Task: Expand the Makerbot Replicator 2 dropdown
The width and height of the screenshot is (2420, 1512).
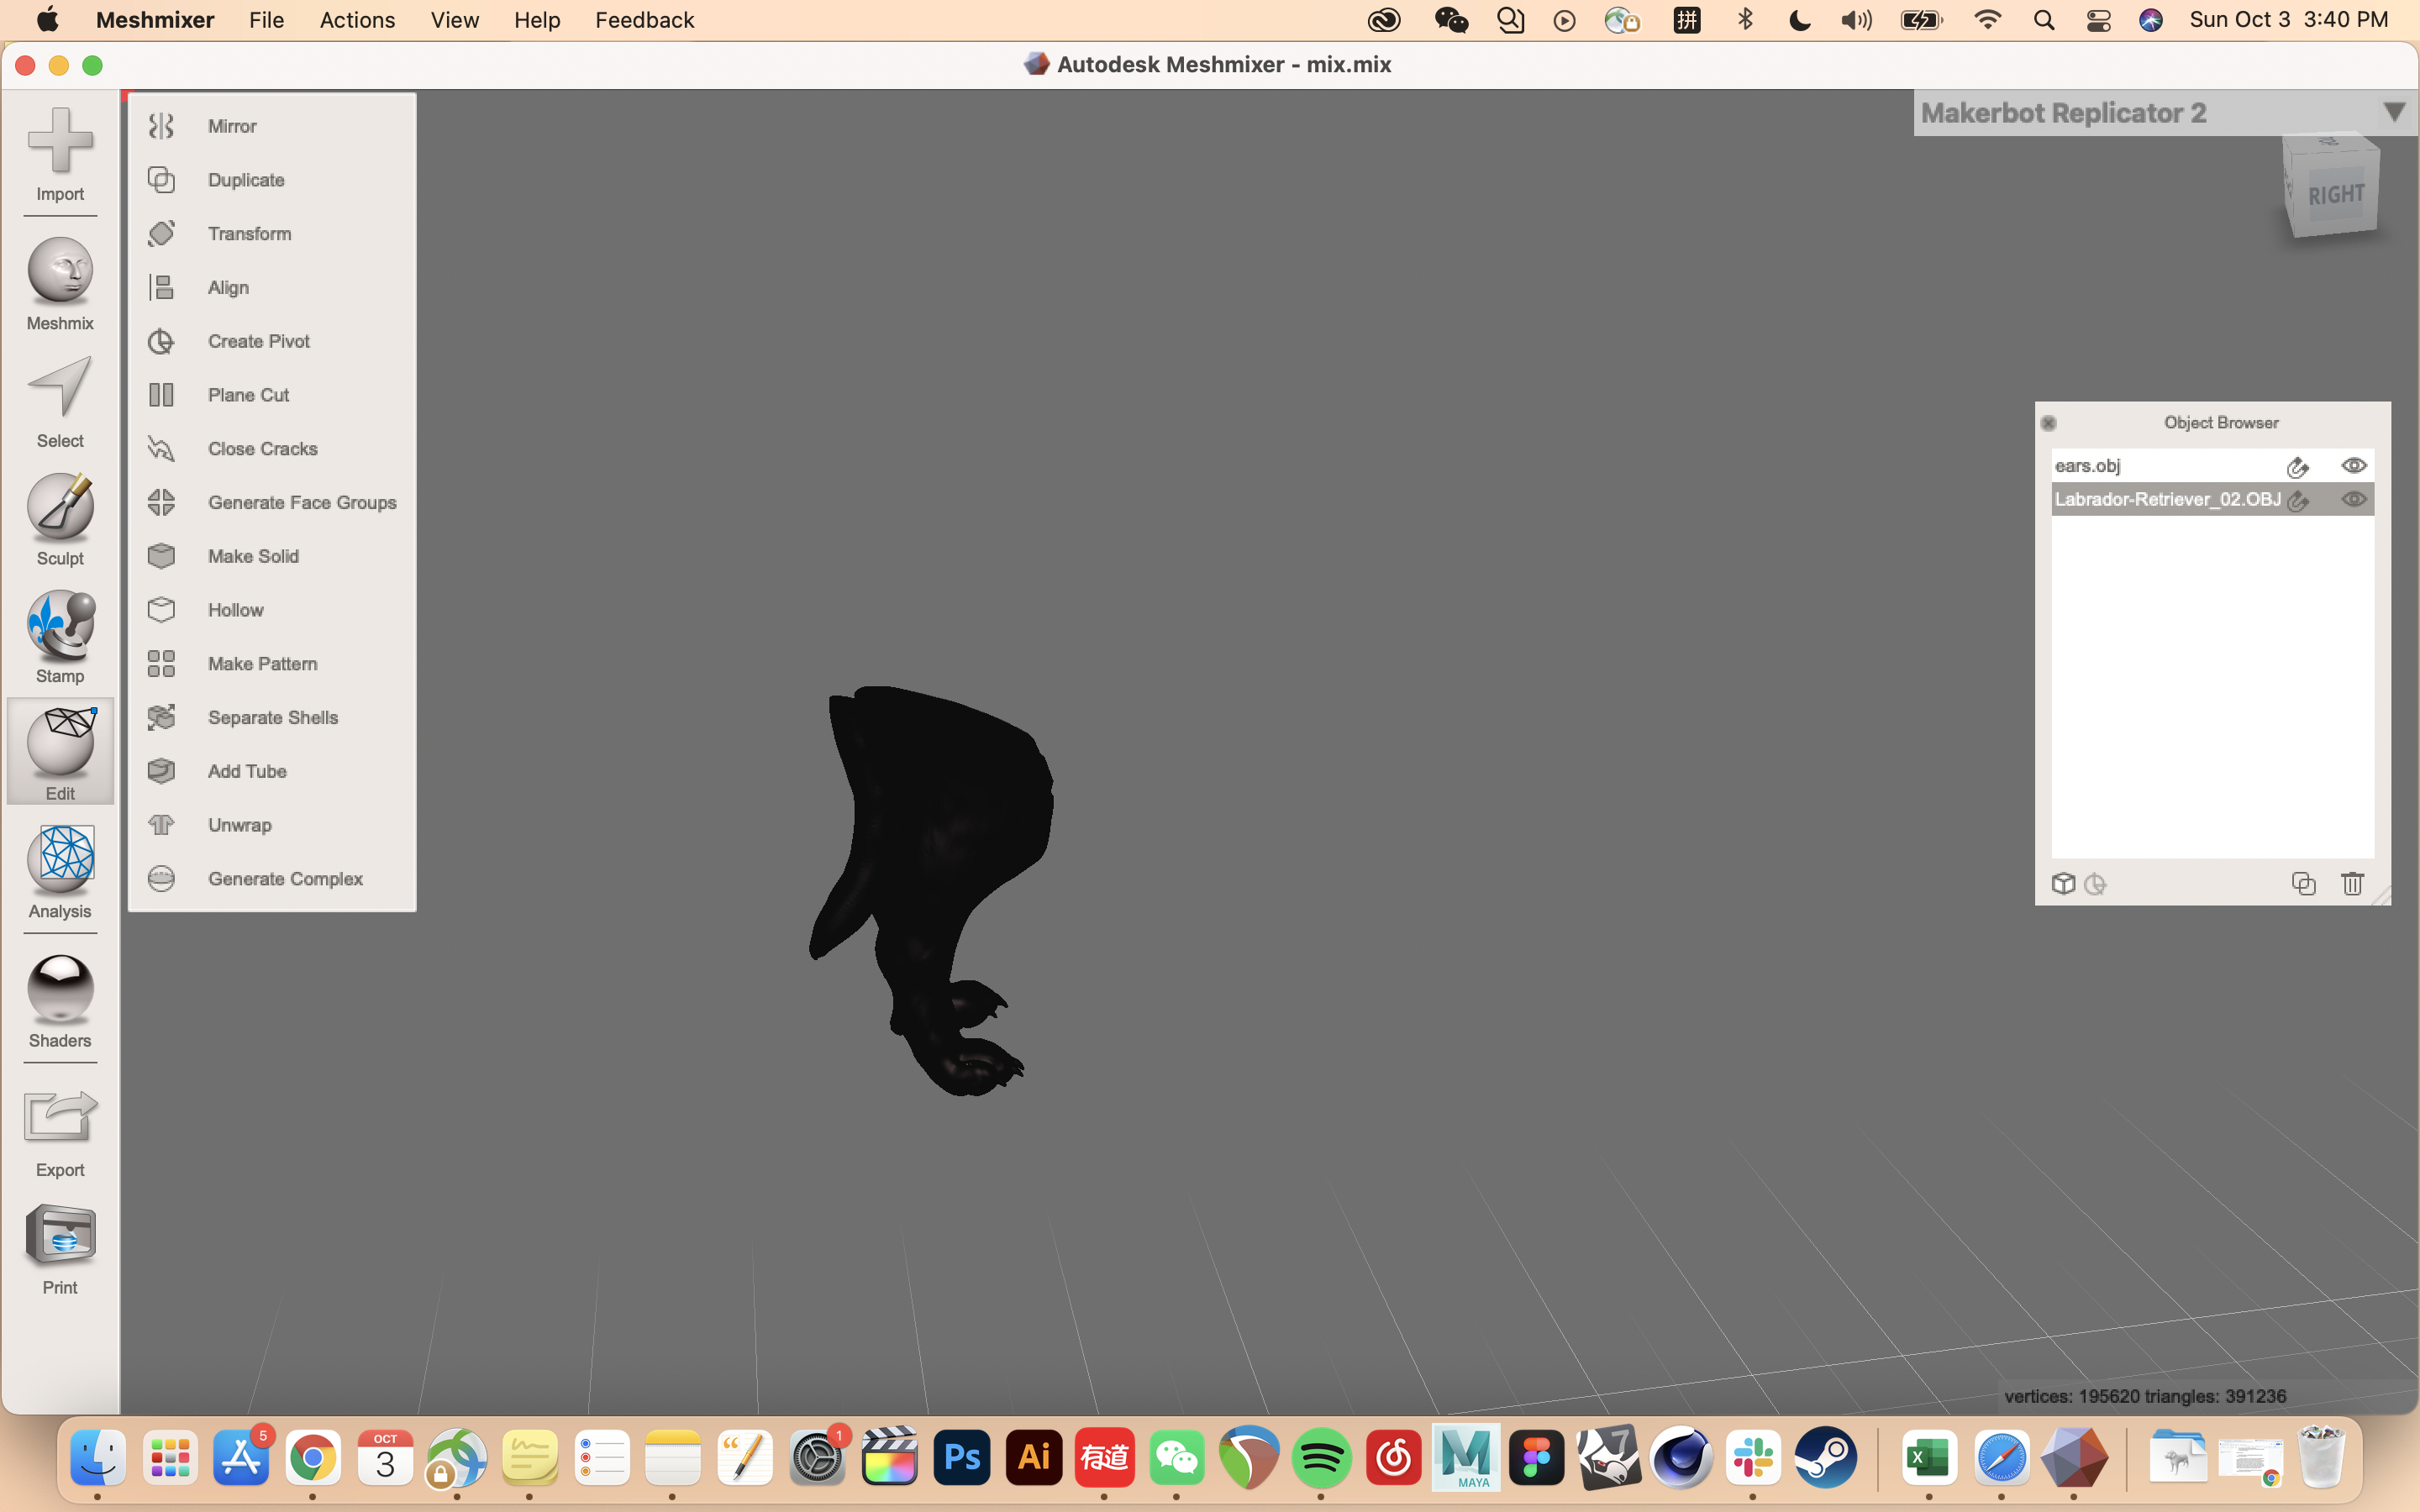Action: click(x=2395, y=111)
